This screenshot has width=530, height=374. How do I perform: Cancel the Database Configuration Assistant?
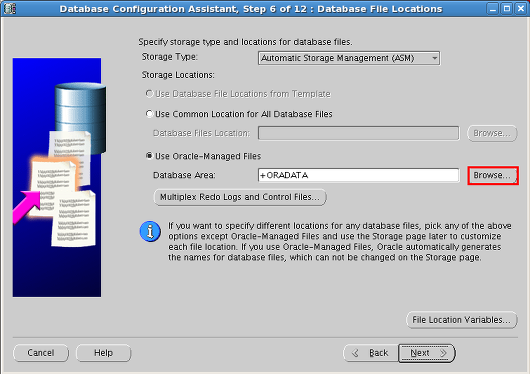[x=41, y=353]
